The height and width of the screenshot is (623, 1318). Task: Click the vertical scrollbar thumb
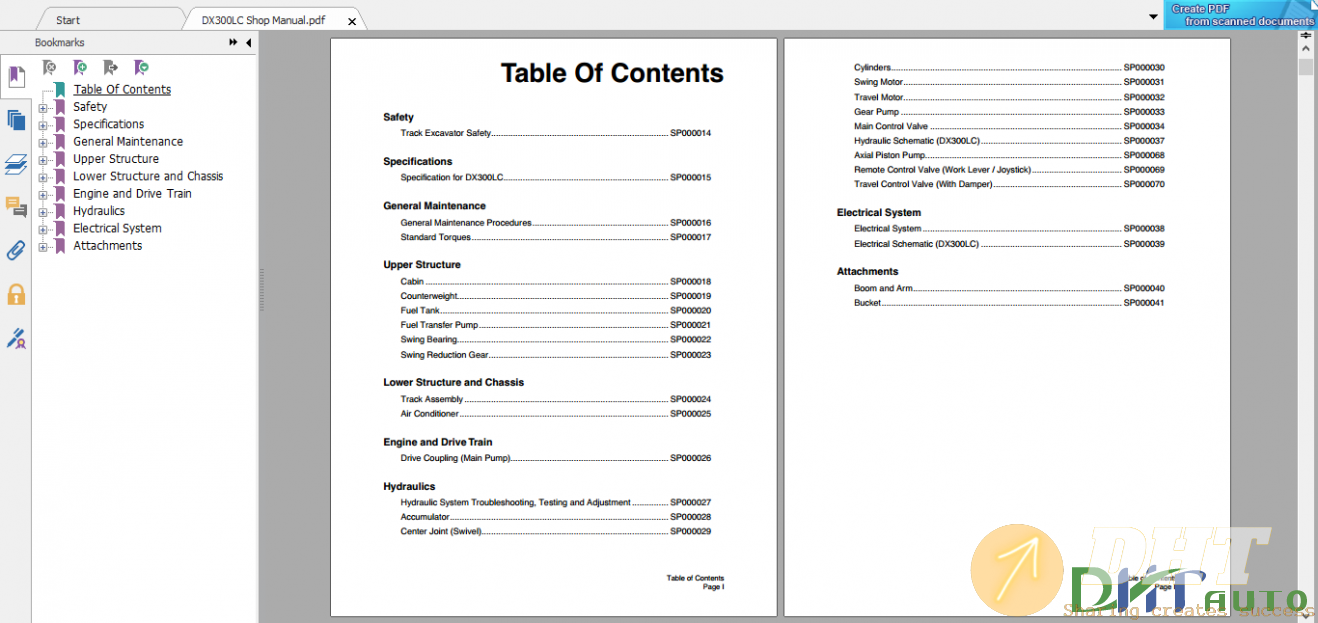1305,67
